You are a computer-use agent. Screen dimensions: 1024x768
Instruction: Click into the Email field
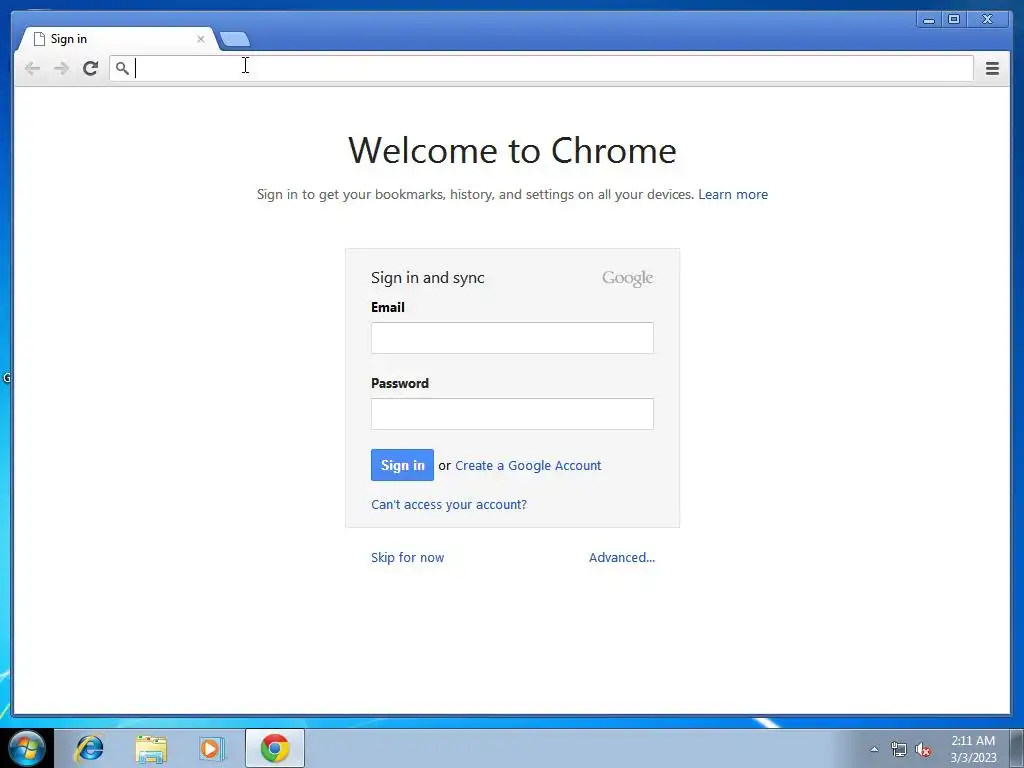[512, 338]
